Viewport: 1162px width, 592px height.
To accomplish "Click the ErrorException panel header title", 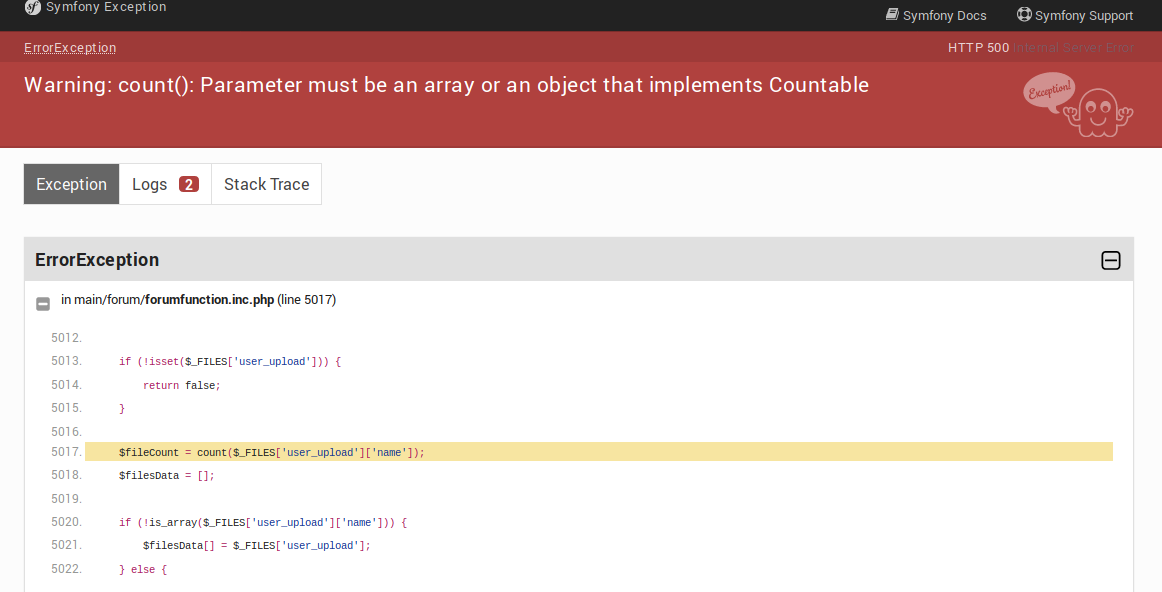I will point(97,259).
